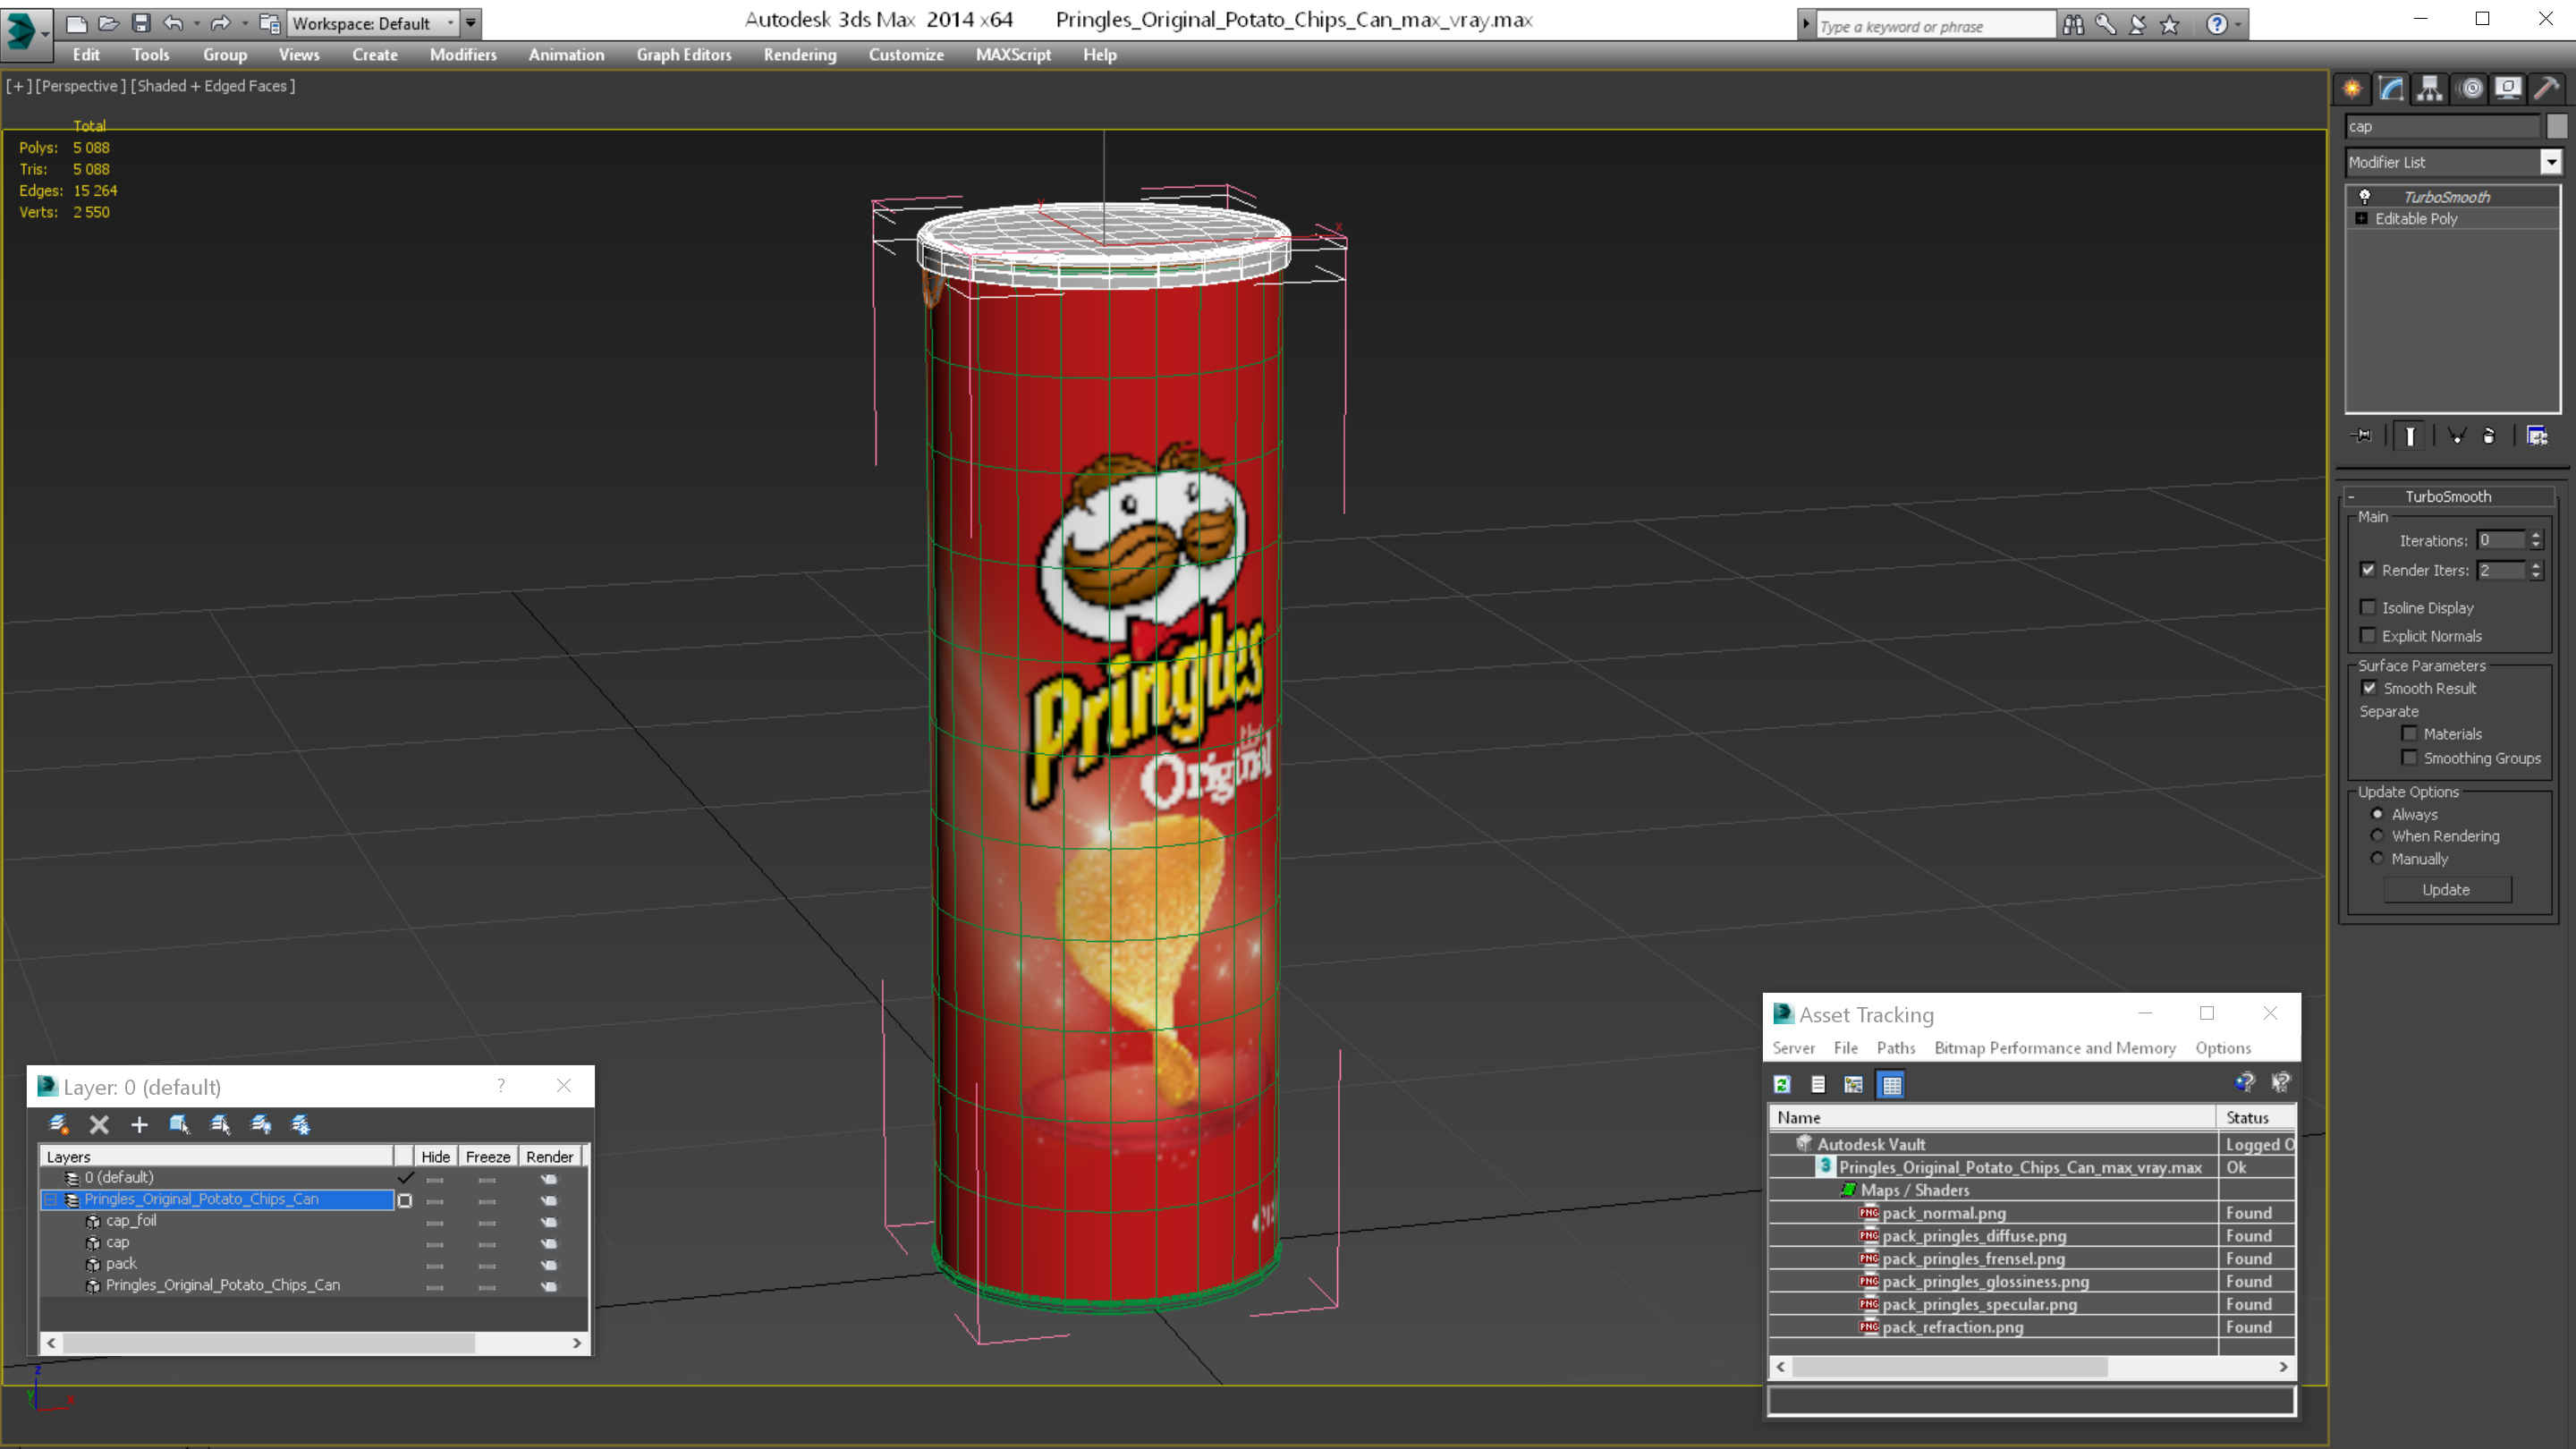
Task: Open the Display command panel tab
Action: click(2508, 89)
